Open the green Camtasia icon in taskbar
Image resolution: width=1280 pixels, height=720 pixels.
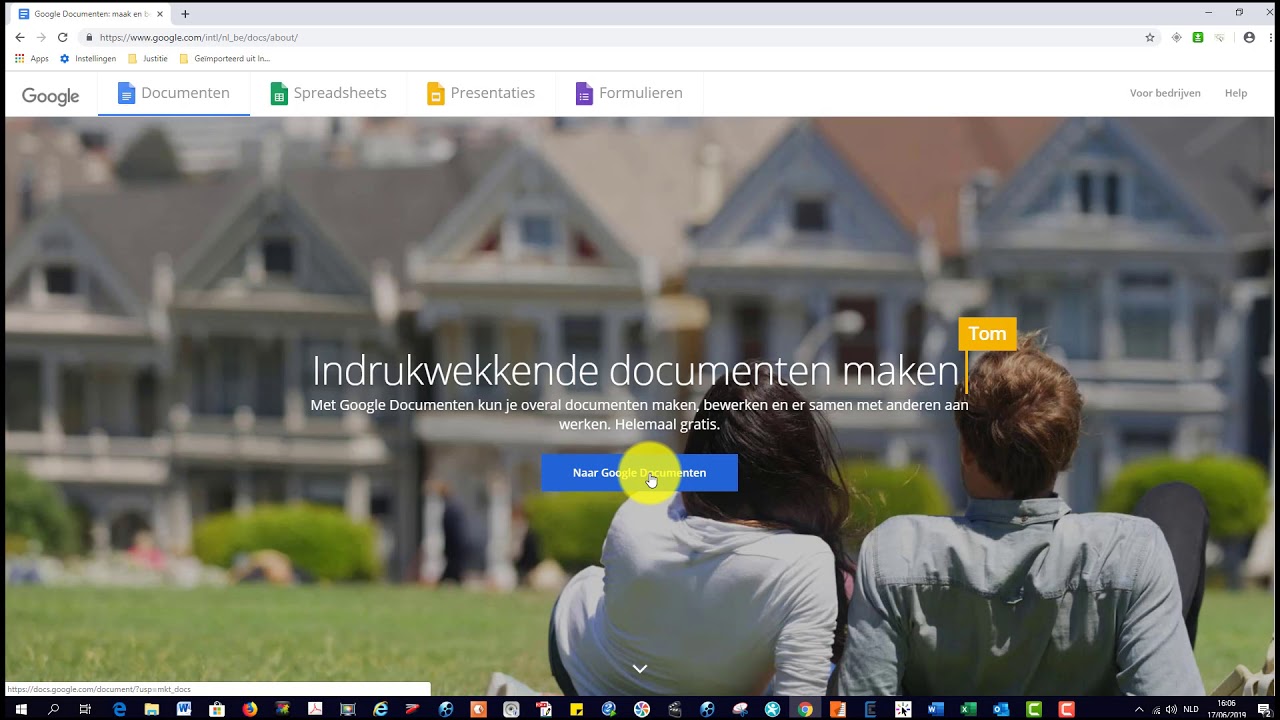coord(1034,709)
